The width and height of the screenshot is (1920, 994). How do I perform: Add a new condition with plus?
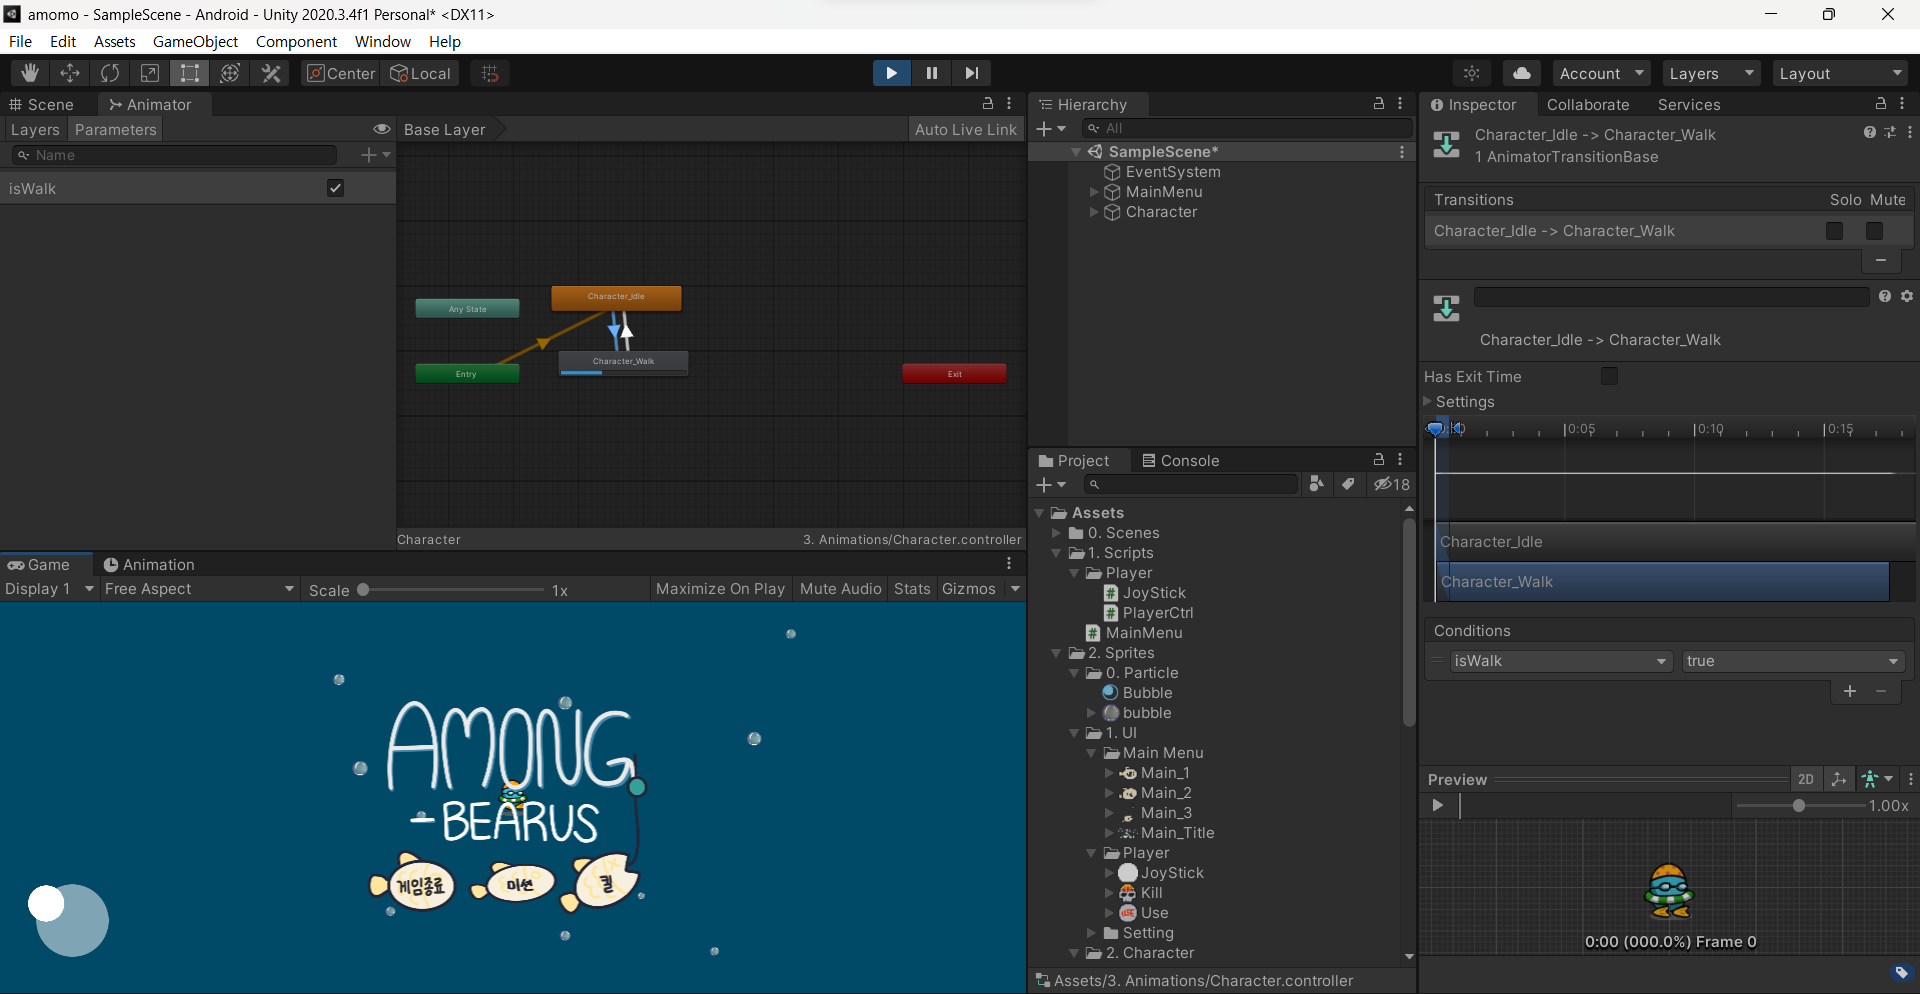click(1850, 691)
